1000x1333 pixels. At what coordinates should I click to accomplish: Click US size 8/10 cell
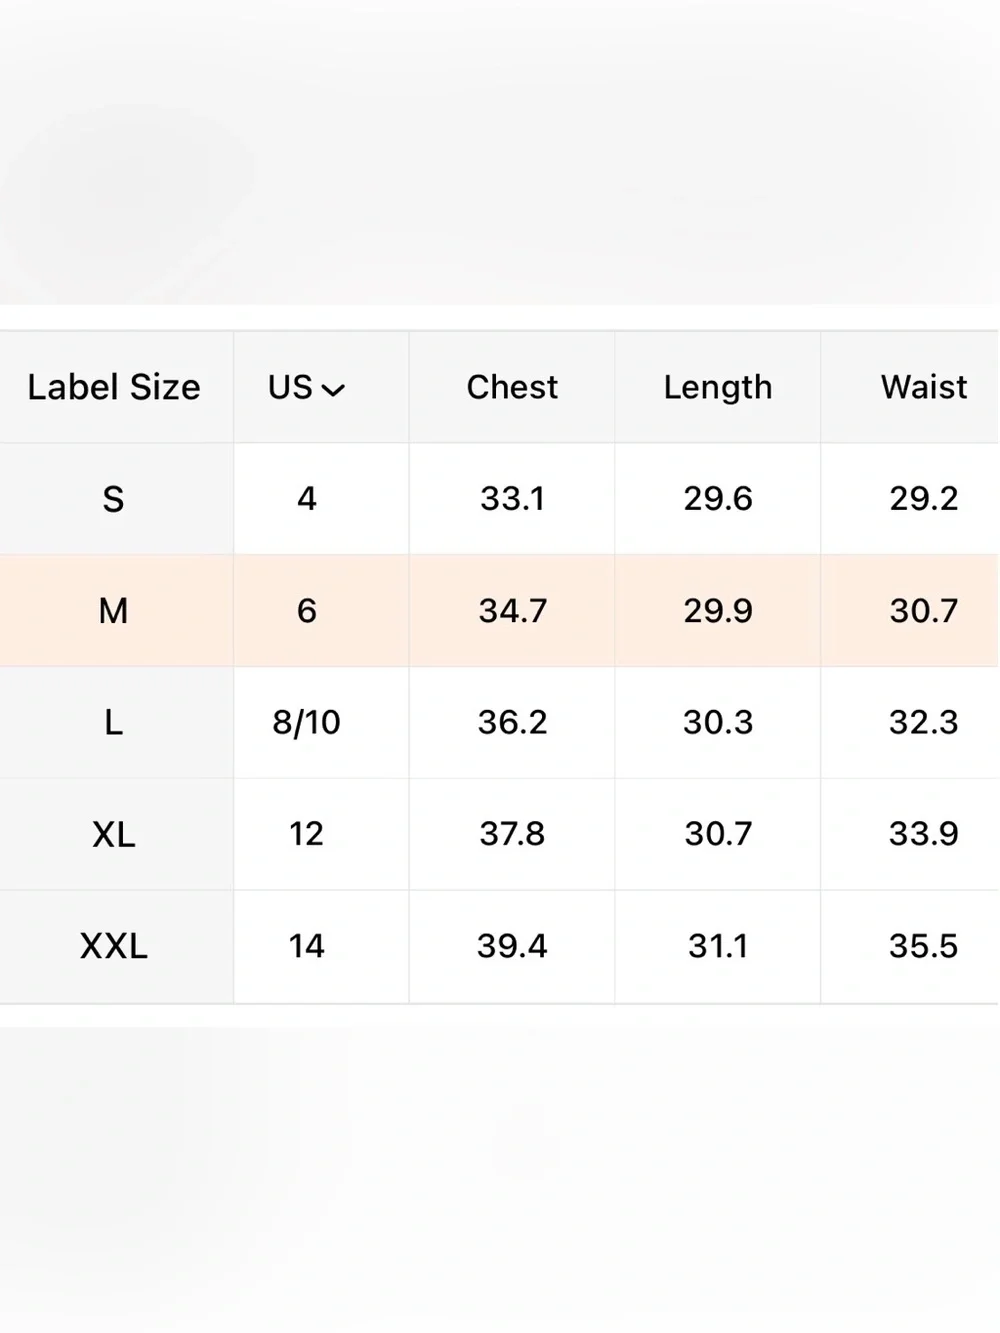pos(307,722)
